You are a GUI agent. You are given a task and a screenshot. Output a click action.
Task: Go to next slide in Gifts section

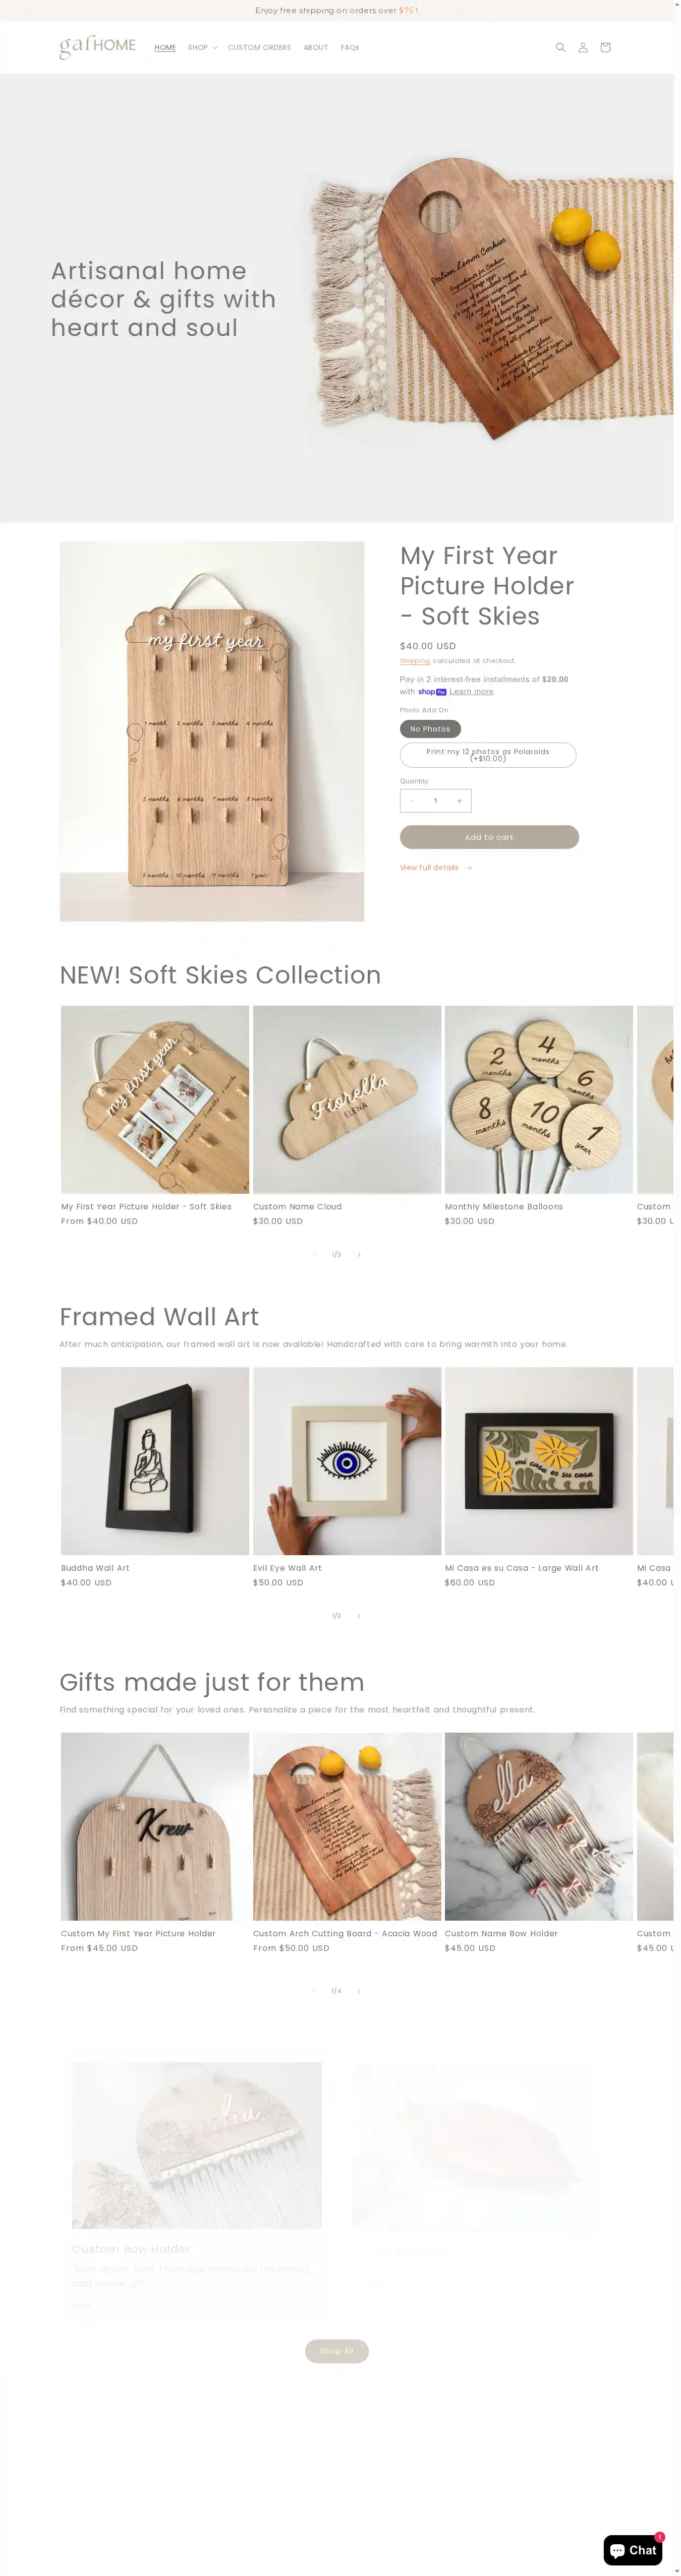tap(359, 1991)
